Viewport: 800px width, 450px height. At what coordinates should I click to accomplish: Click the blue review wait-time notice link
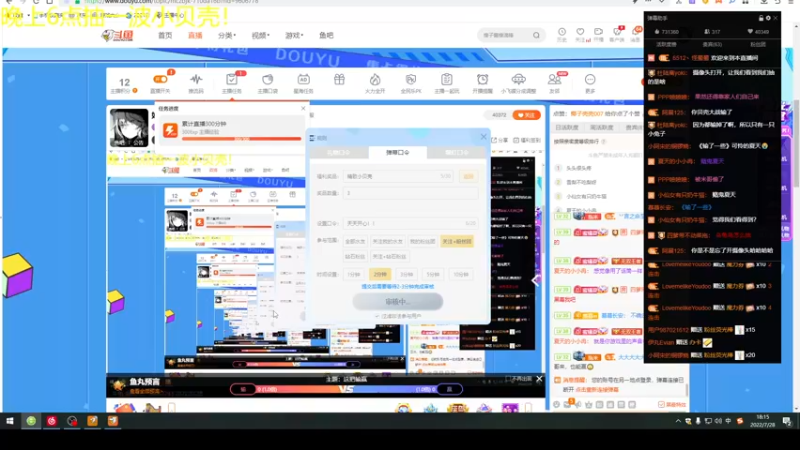397,287
